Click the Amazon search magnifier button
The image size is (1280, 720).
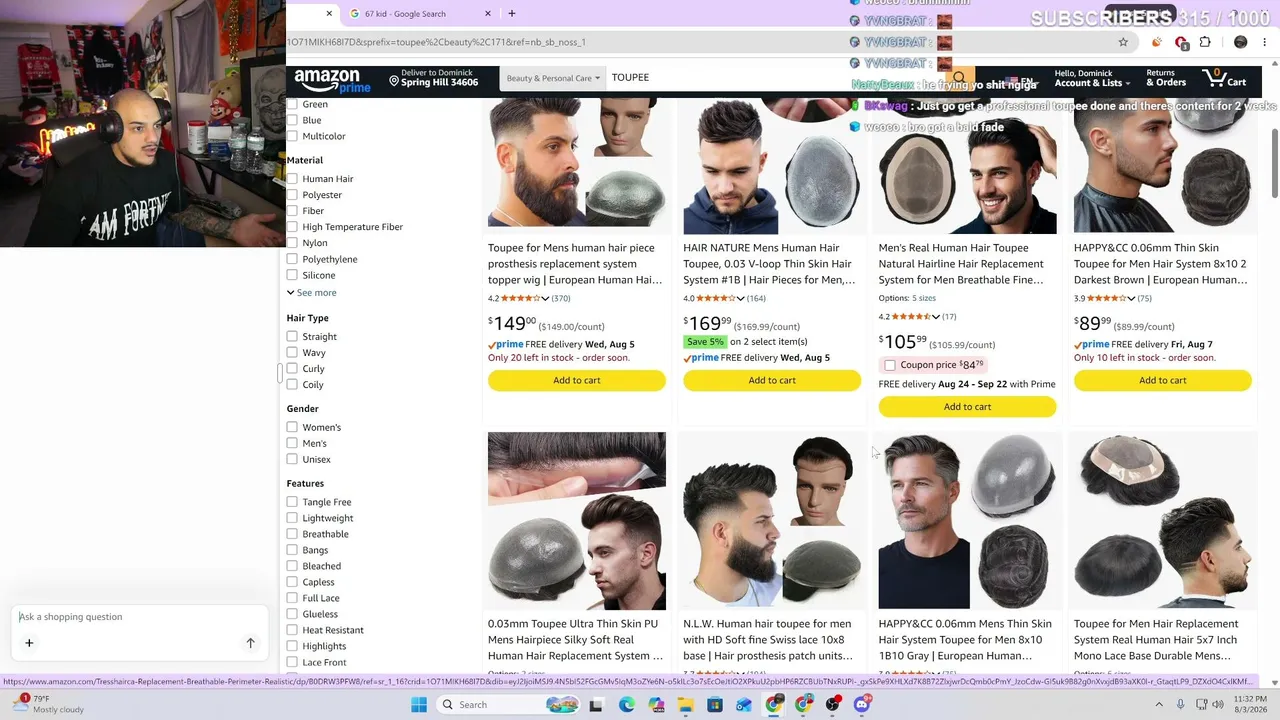tap(959, 78)
